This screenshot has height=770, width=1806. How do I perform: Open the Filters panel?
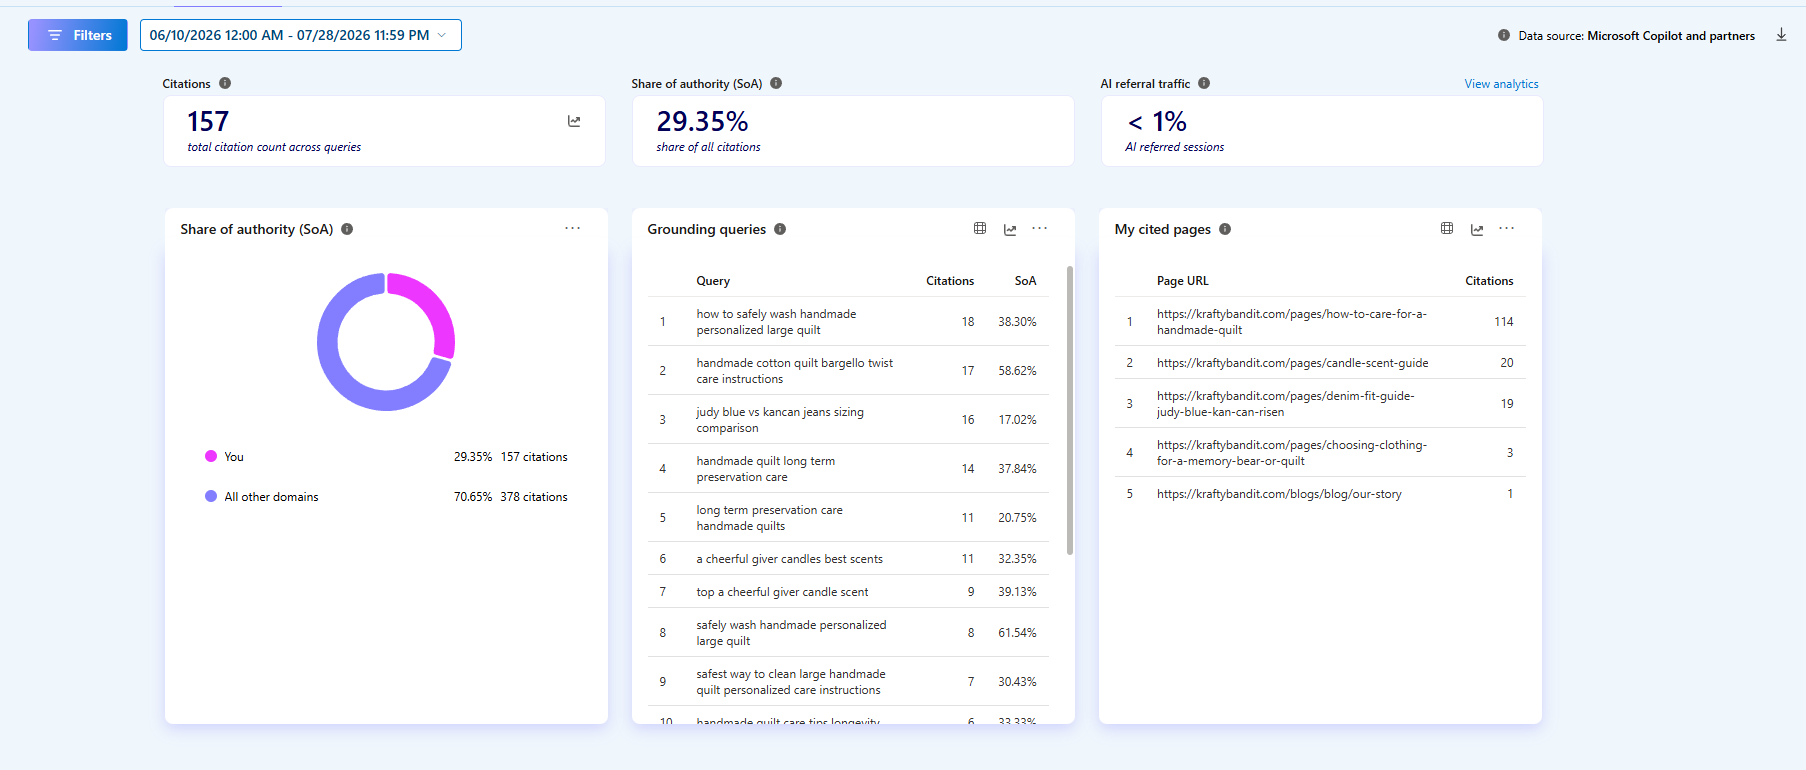[78, 35]
